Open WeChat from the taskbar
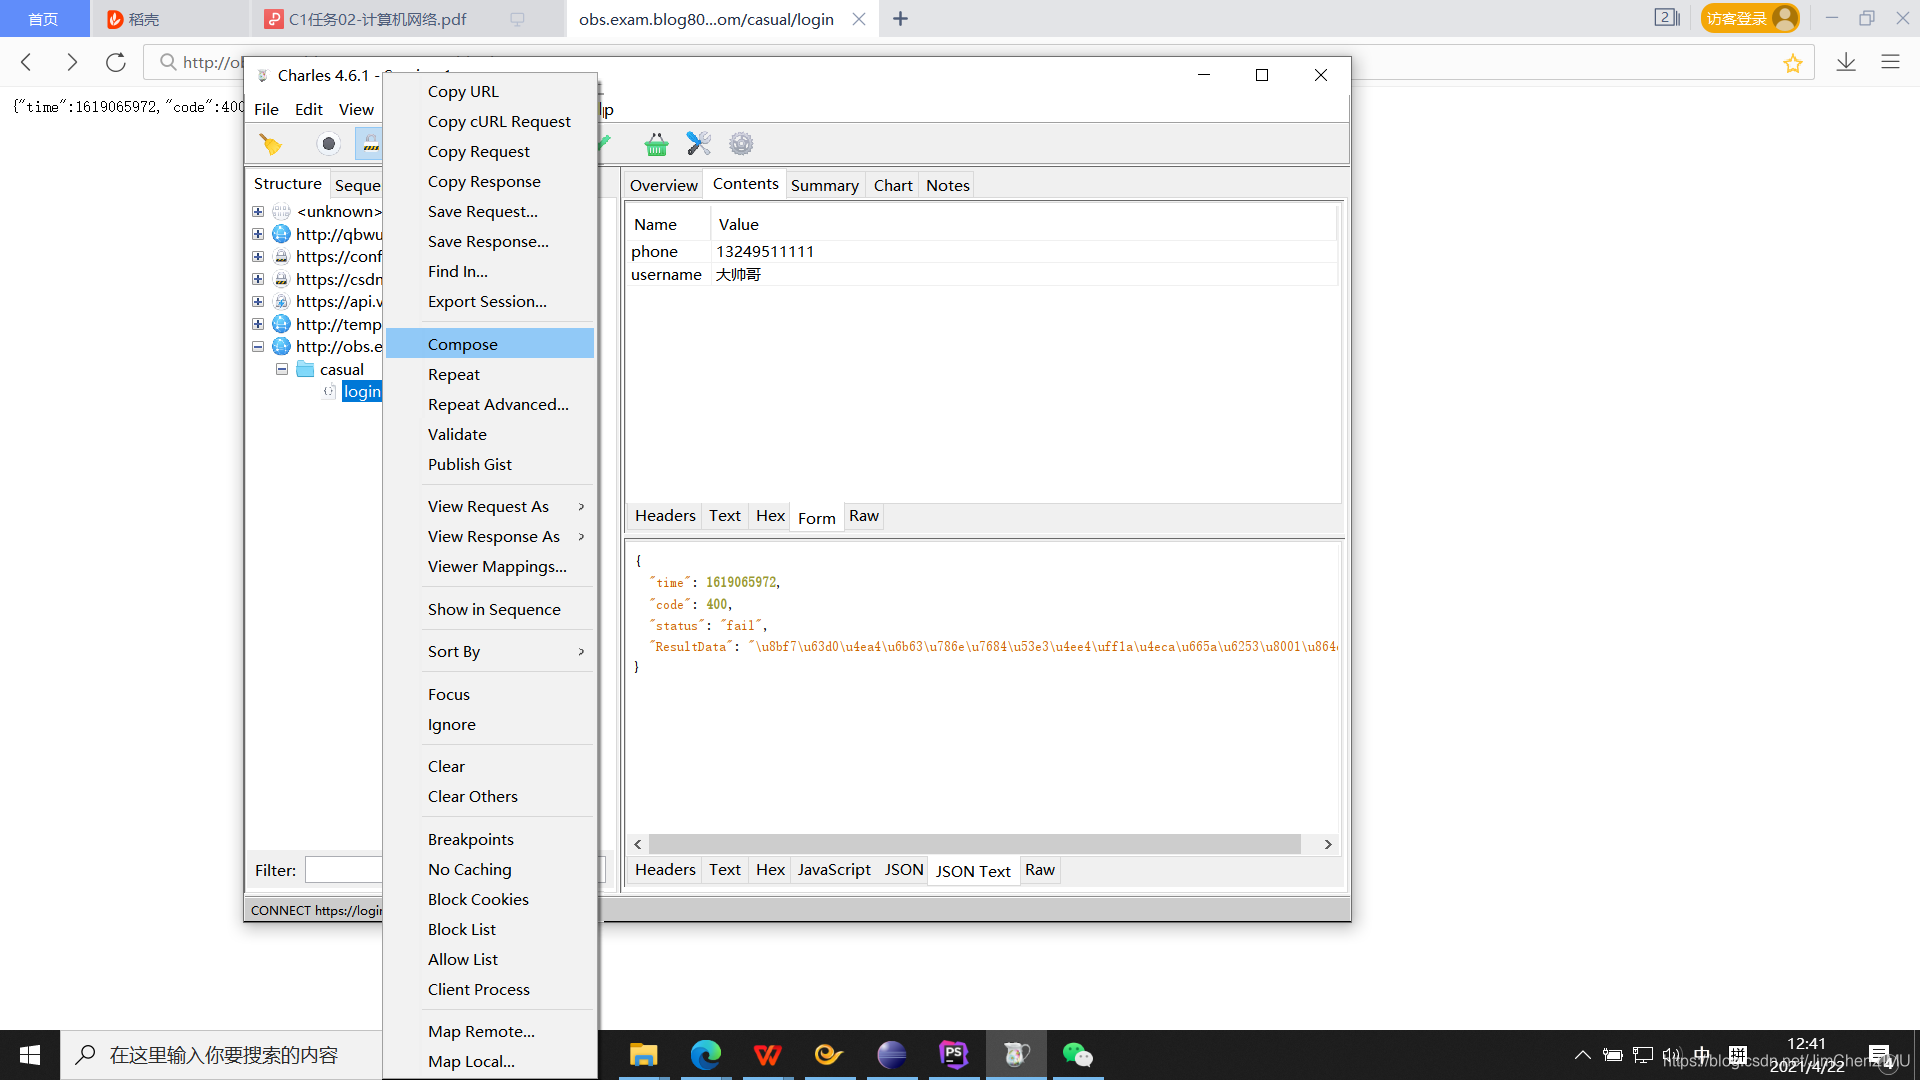The width and height of the screenshot is (1920, 1080). (x=1077, y=1055)
